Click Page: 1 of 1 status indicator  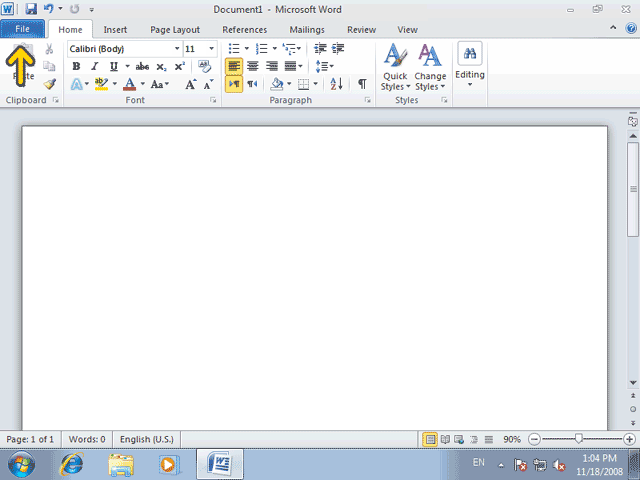[30, 439]
